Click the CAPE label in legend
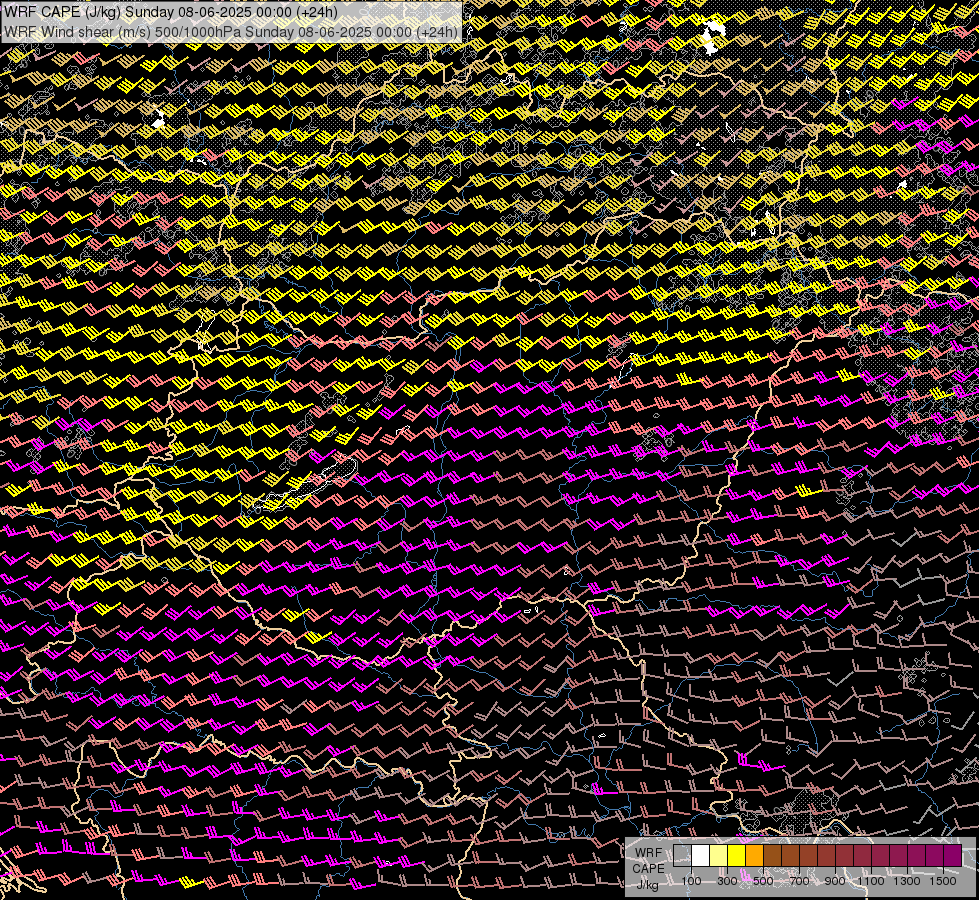 [x=648, y=869]
